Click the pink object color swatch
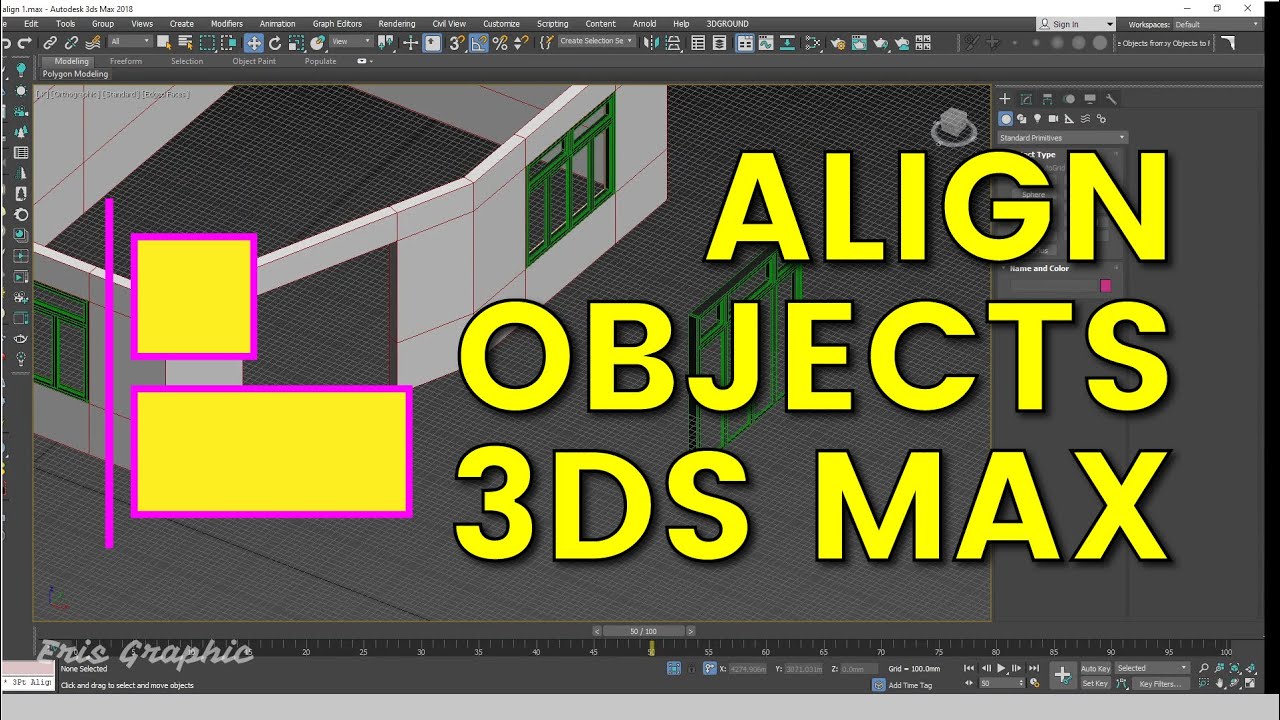This screenshot has width=1280, height=720. click(1105, 285)
